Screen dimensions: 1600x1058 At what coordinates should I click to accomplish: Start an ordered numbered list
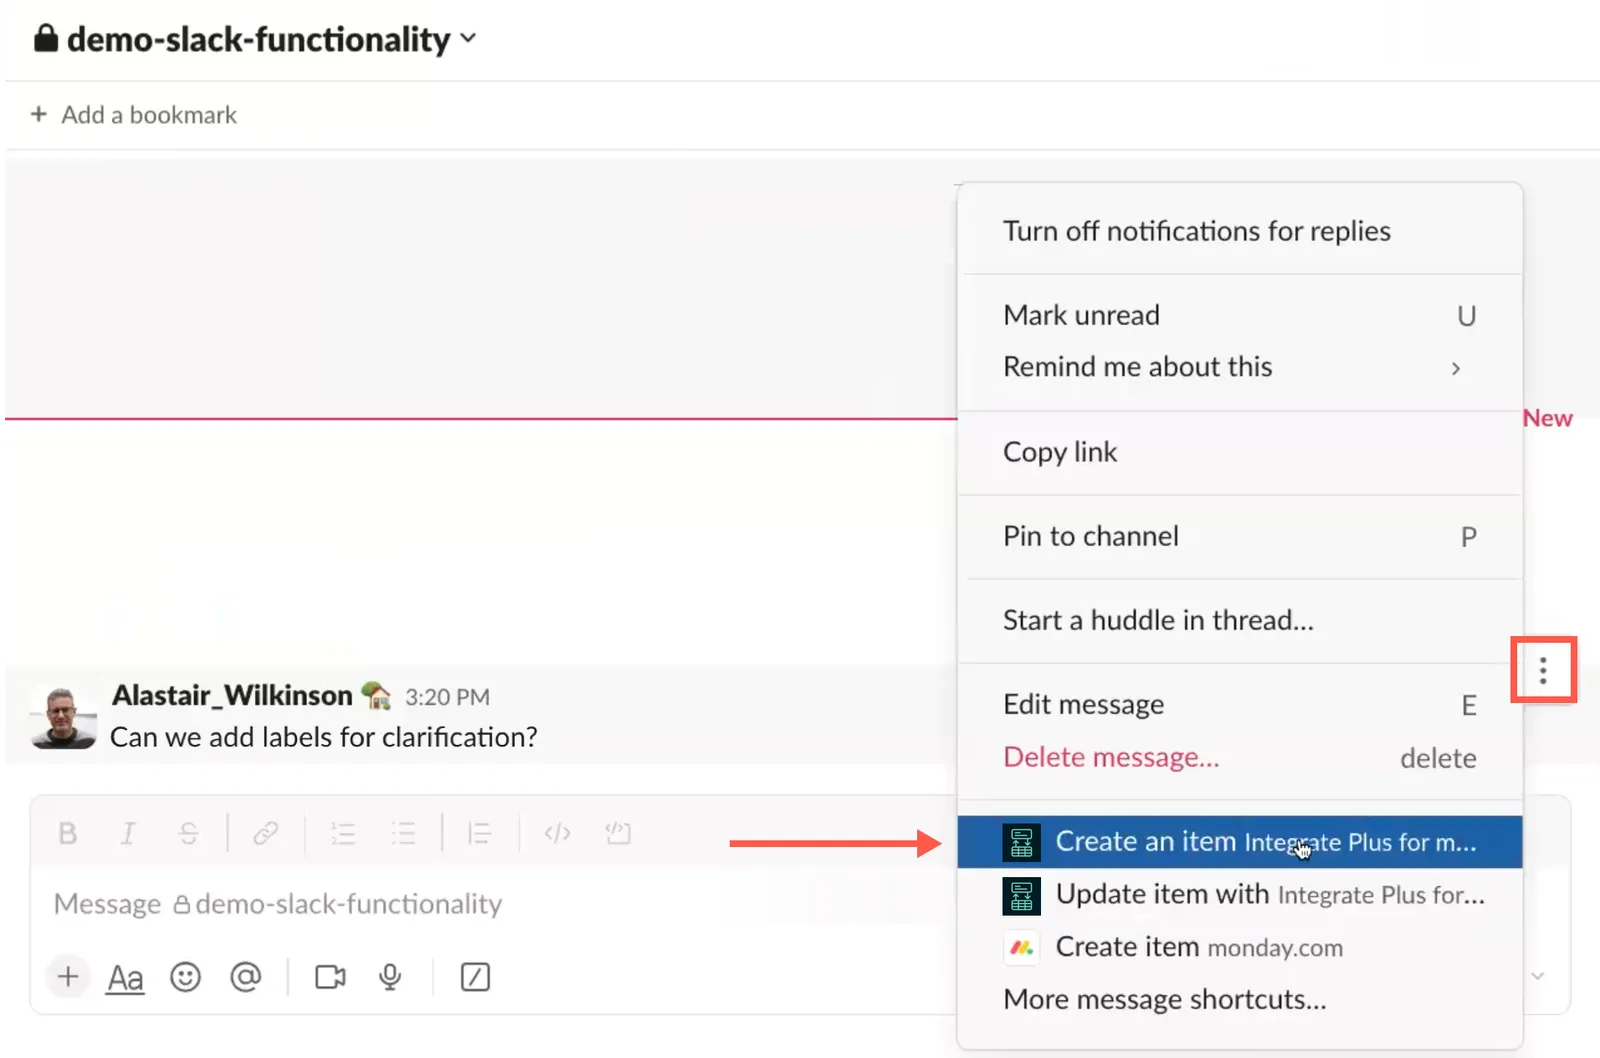pos(343,833)
